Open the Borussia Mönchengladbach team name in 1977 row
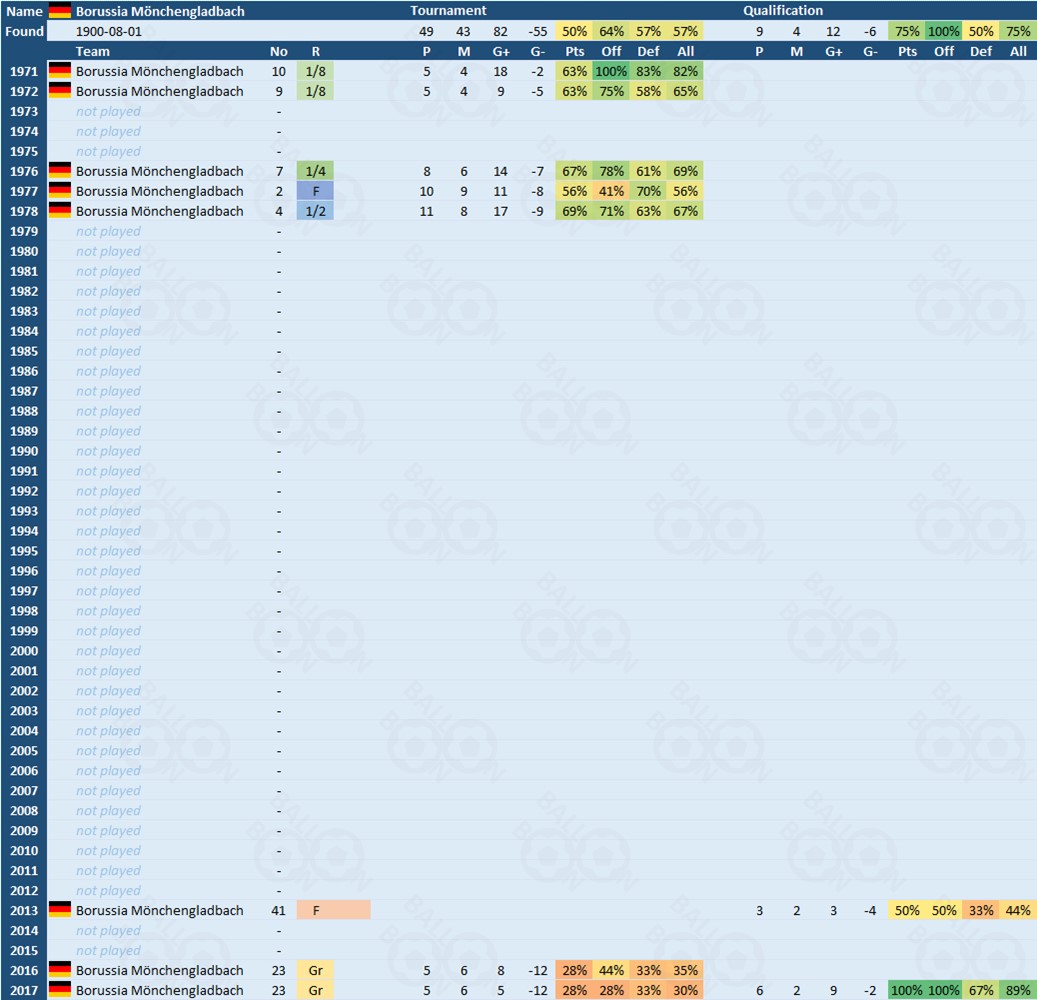 pos(159,191)
